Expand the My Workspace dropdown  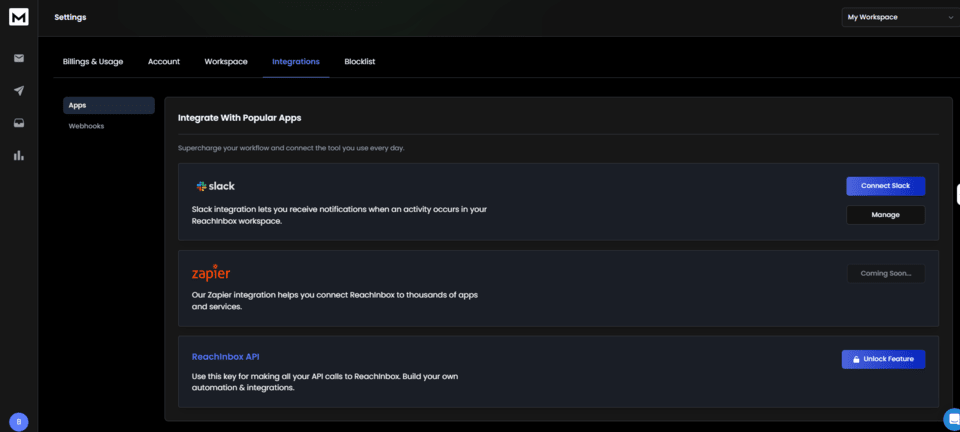(x=900, y=17)
